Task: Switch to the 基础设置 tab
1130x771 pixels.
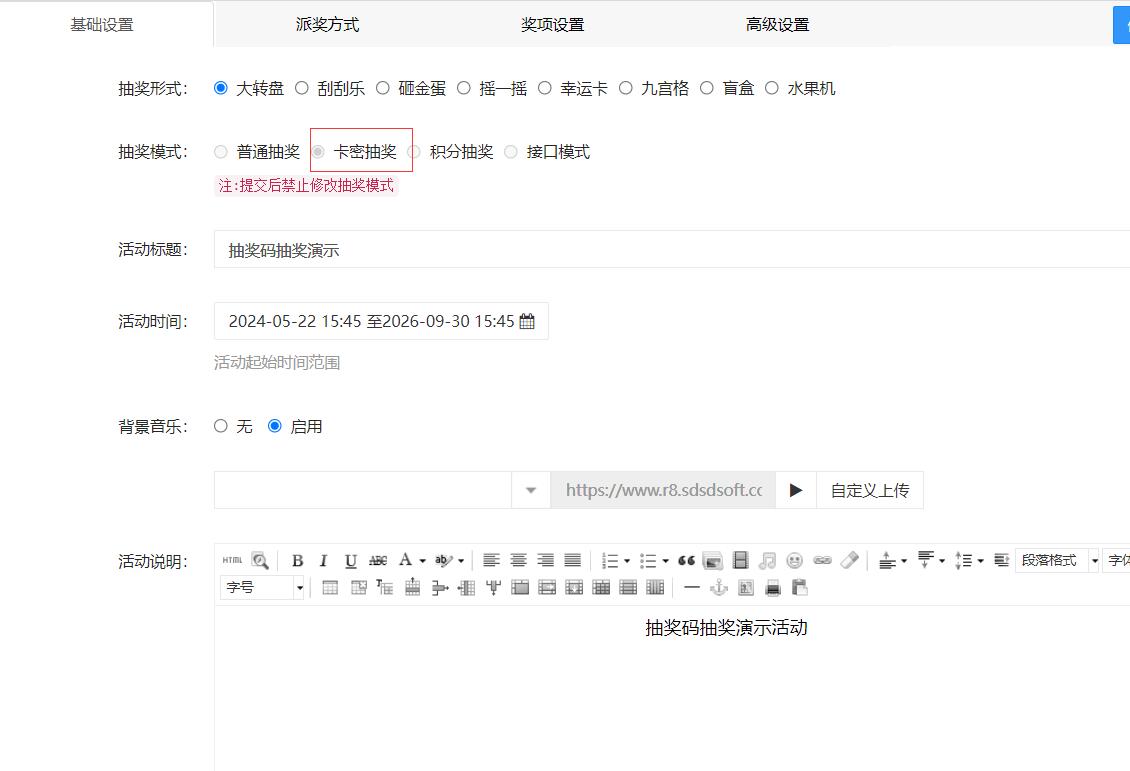Action: [102, 24]
